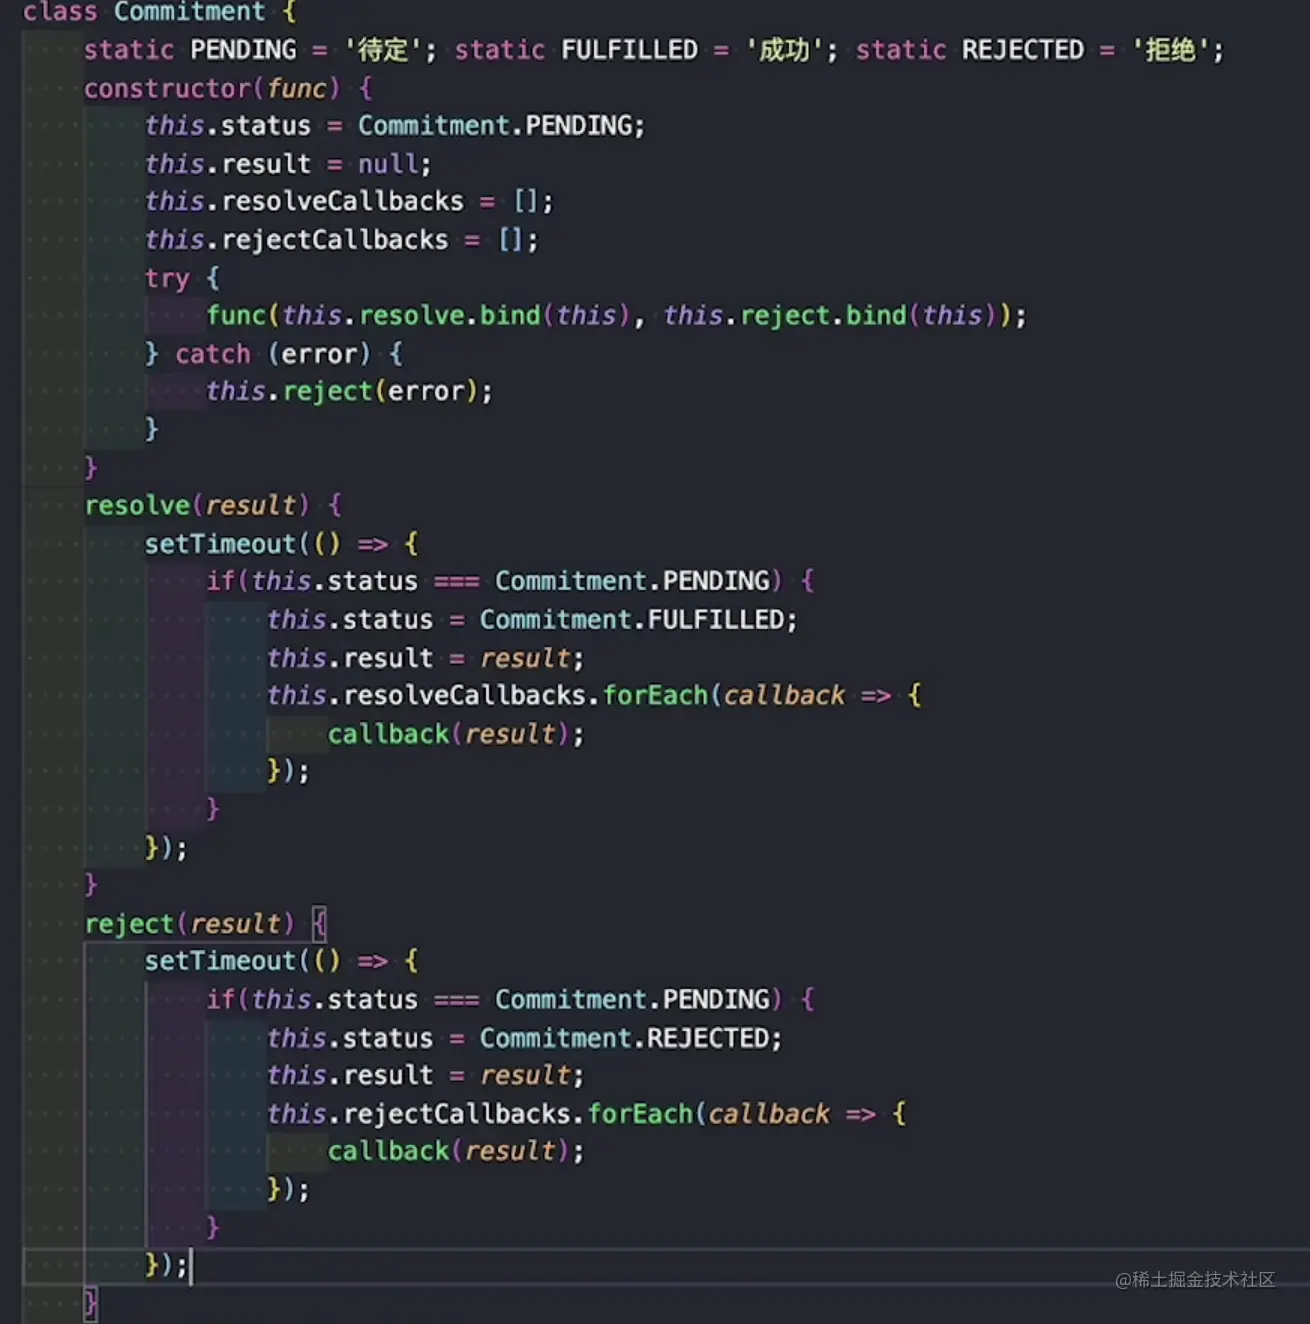Click the 'this.status = Commitment.PENDING;' assignment line
The width and height of the screenshot is (1310, 1324).
point(395,126)
